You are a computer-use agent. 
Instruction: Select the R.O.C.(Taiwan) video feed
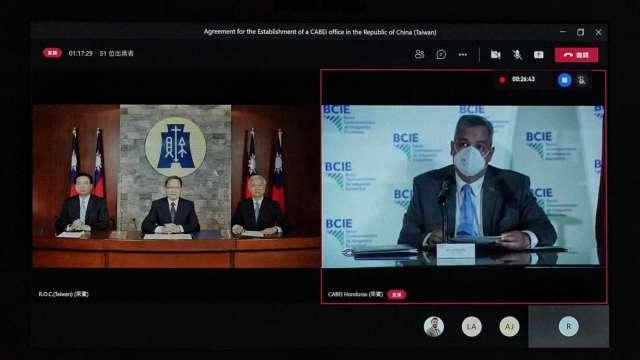[x=176, y=186]
